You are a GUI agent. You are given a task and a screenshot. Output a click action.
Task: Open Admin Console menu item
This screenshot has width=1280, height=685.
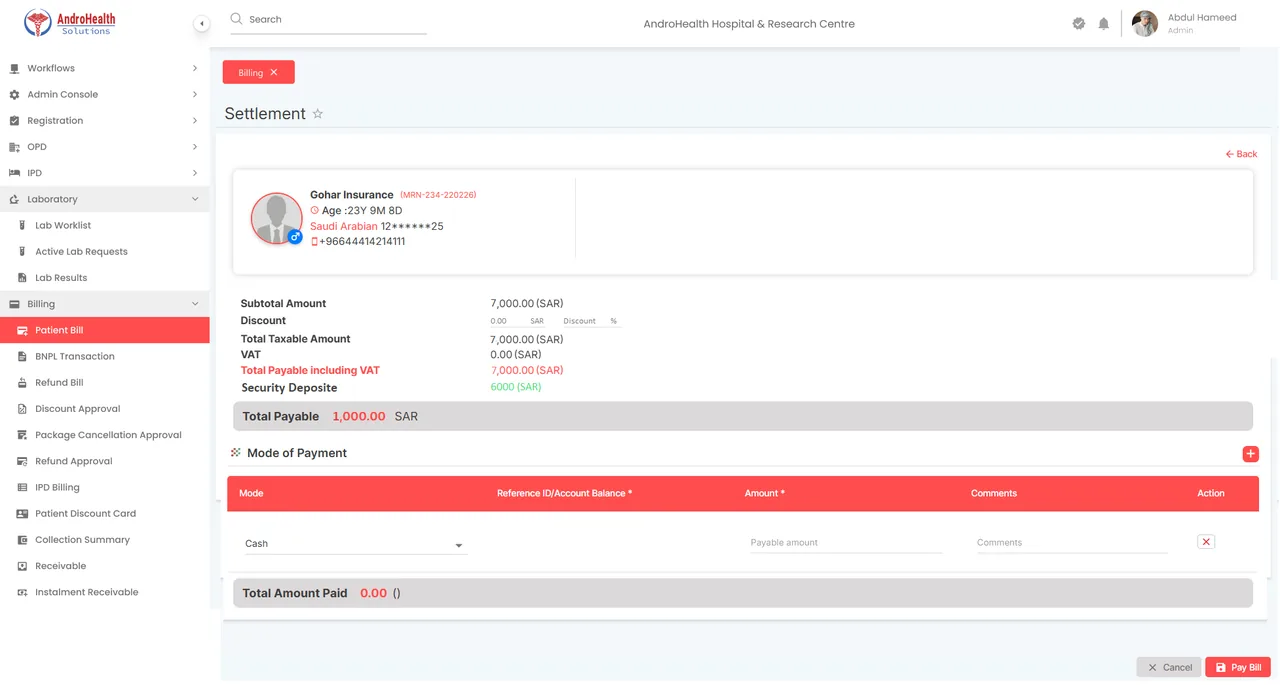point(104,94)
